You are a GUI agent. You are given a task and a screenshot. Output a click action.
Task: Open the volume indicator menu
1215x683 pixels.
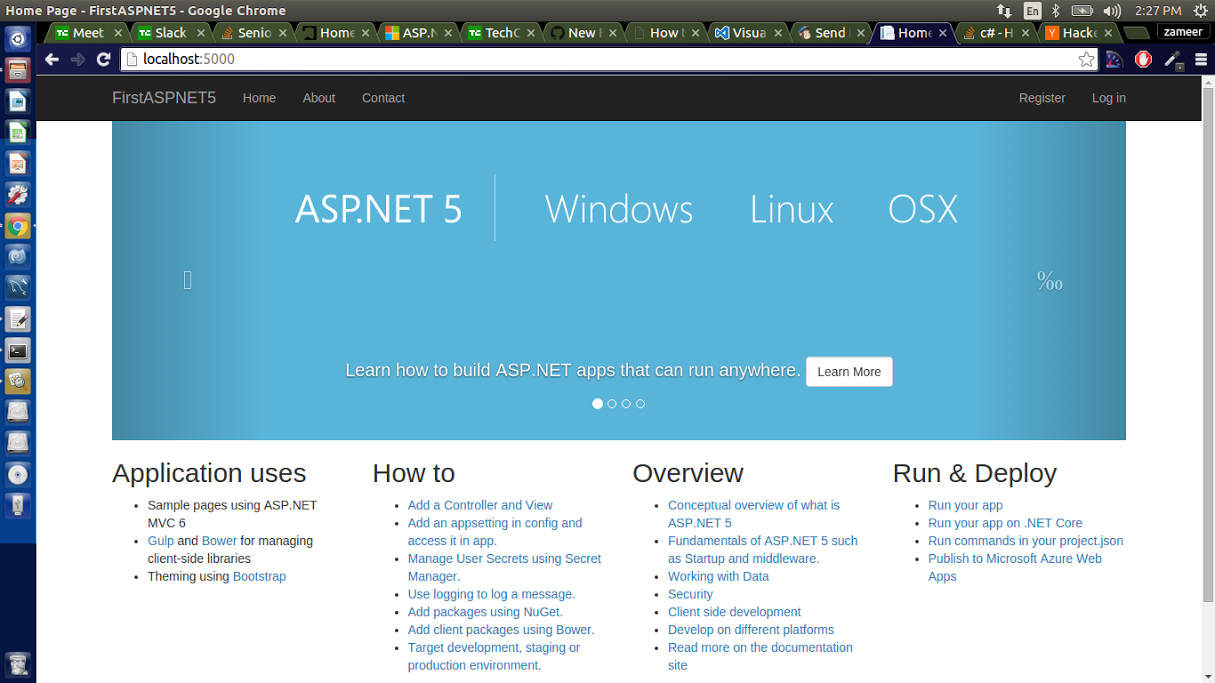click(x=1111, y=11)
